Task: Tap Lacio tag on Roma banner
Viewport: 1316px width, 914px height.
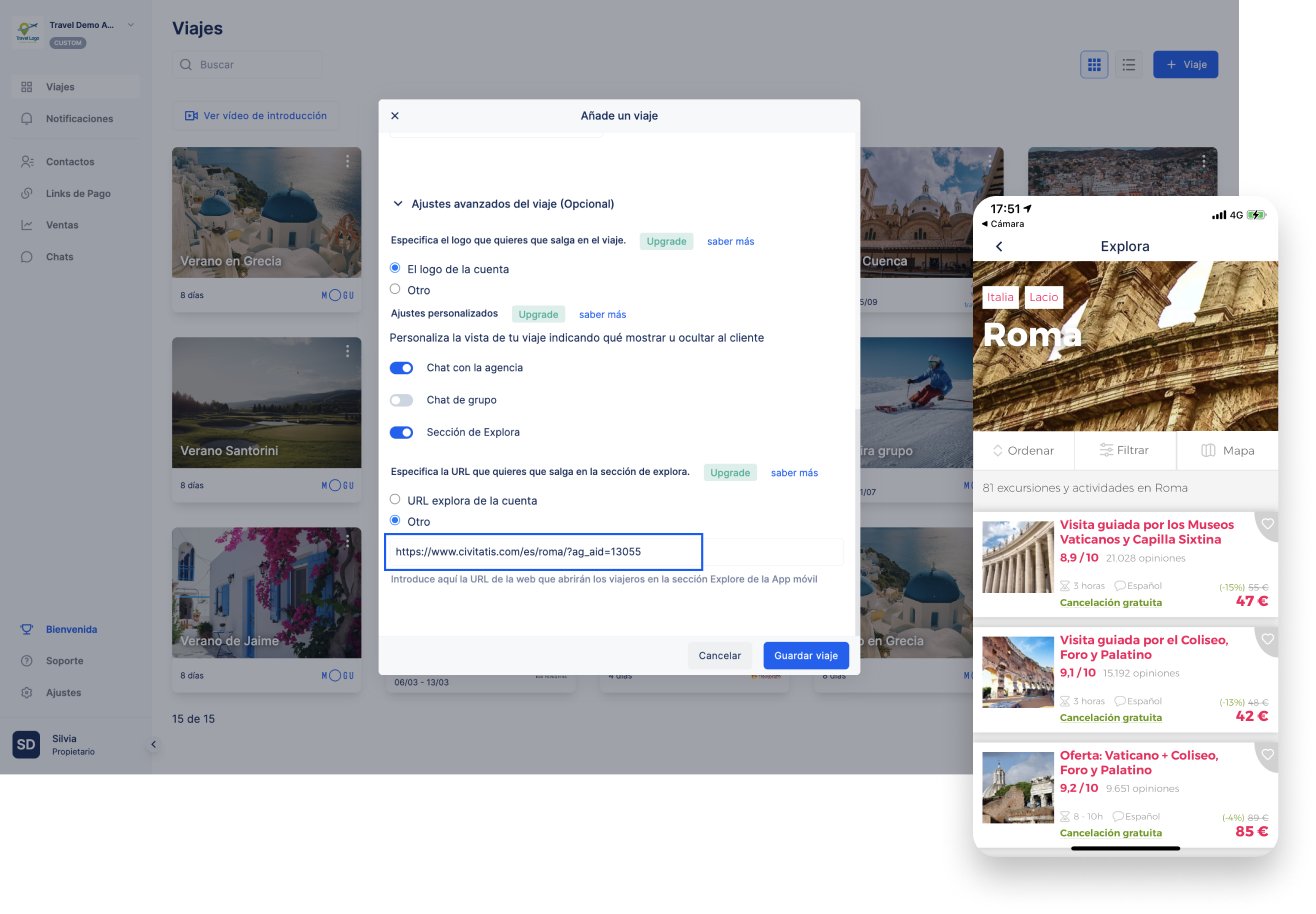Action: pyautogui.click(x=1044, y=297)
